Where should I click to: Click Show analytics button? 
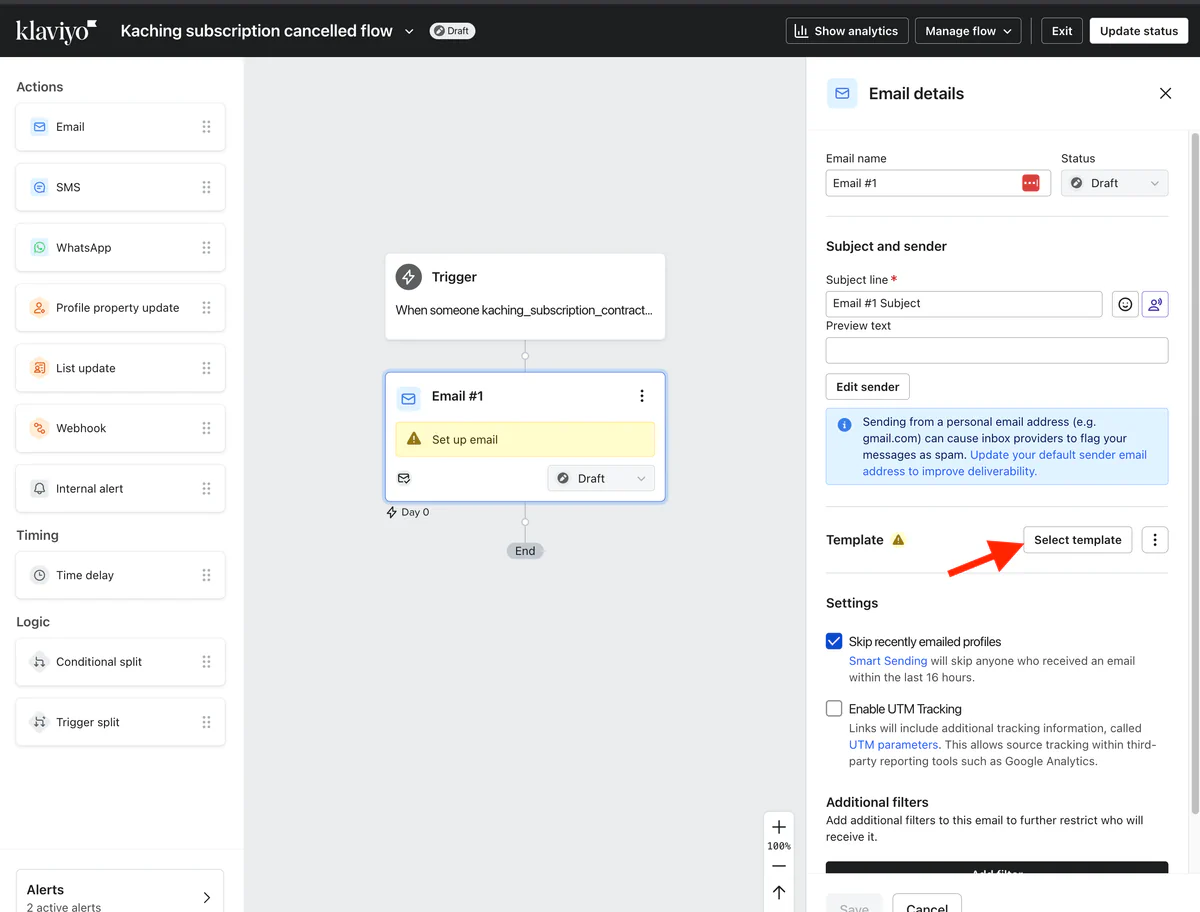click(x=847, y=31)
